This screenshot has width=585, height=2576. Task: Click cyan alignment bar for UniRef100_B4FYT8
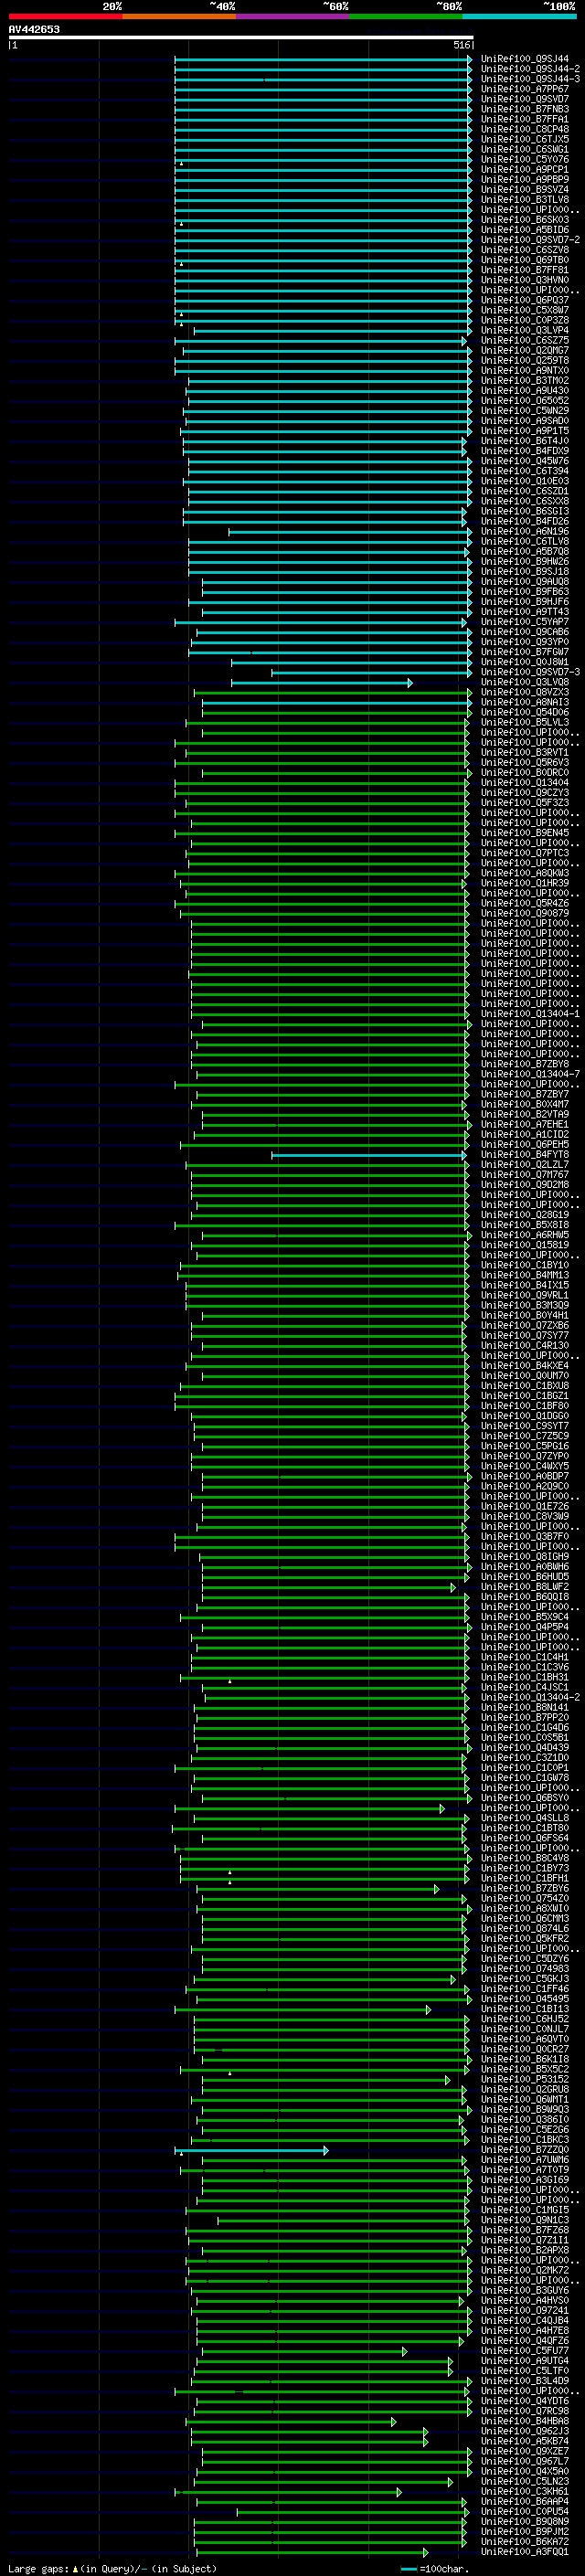tap(368, 1155)
